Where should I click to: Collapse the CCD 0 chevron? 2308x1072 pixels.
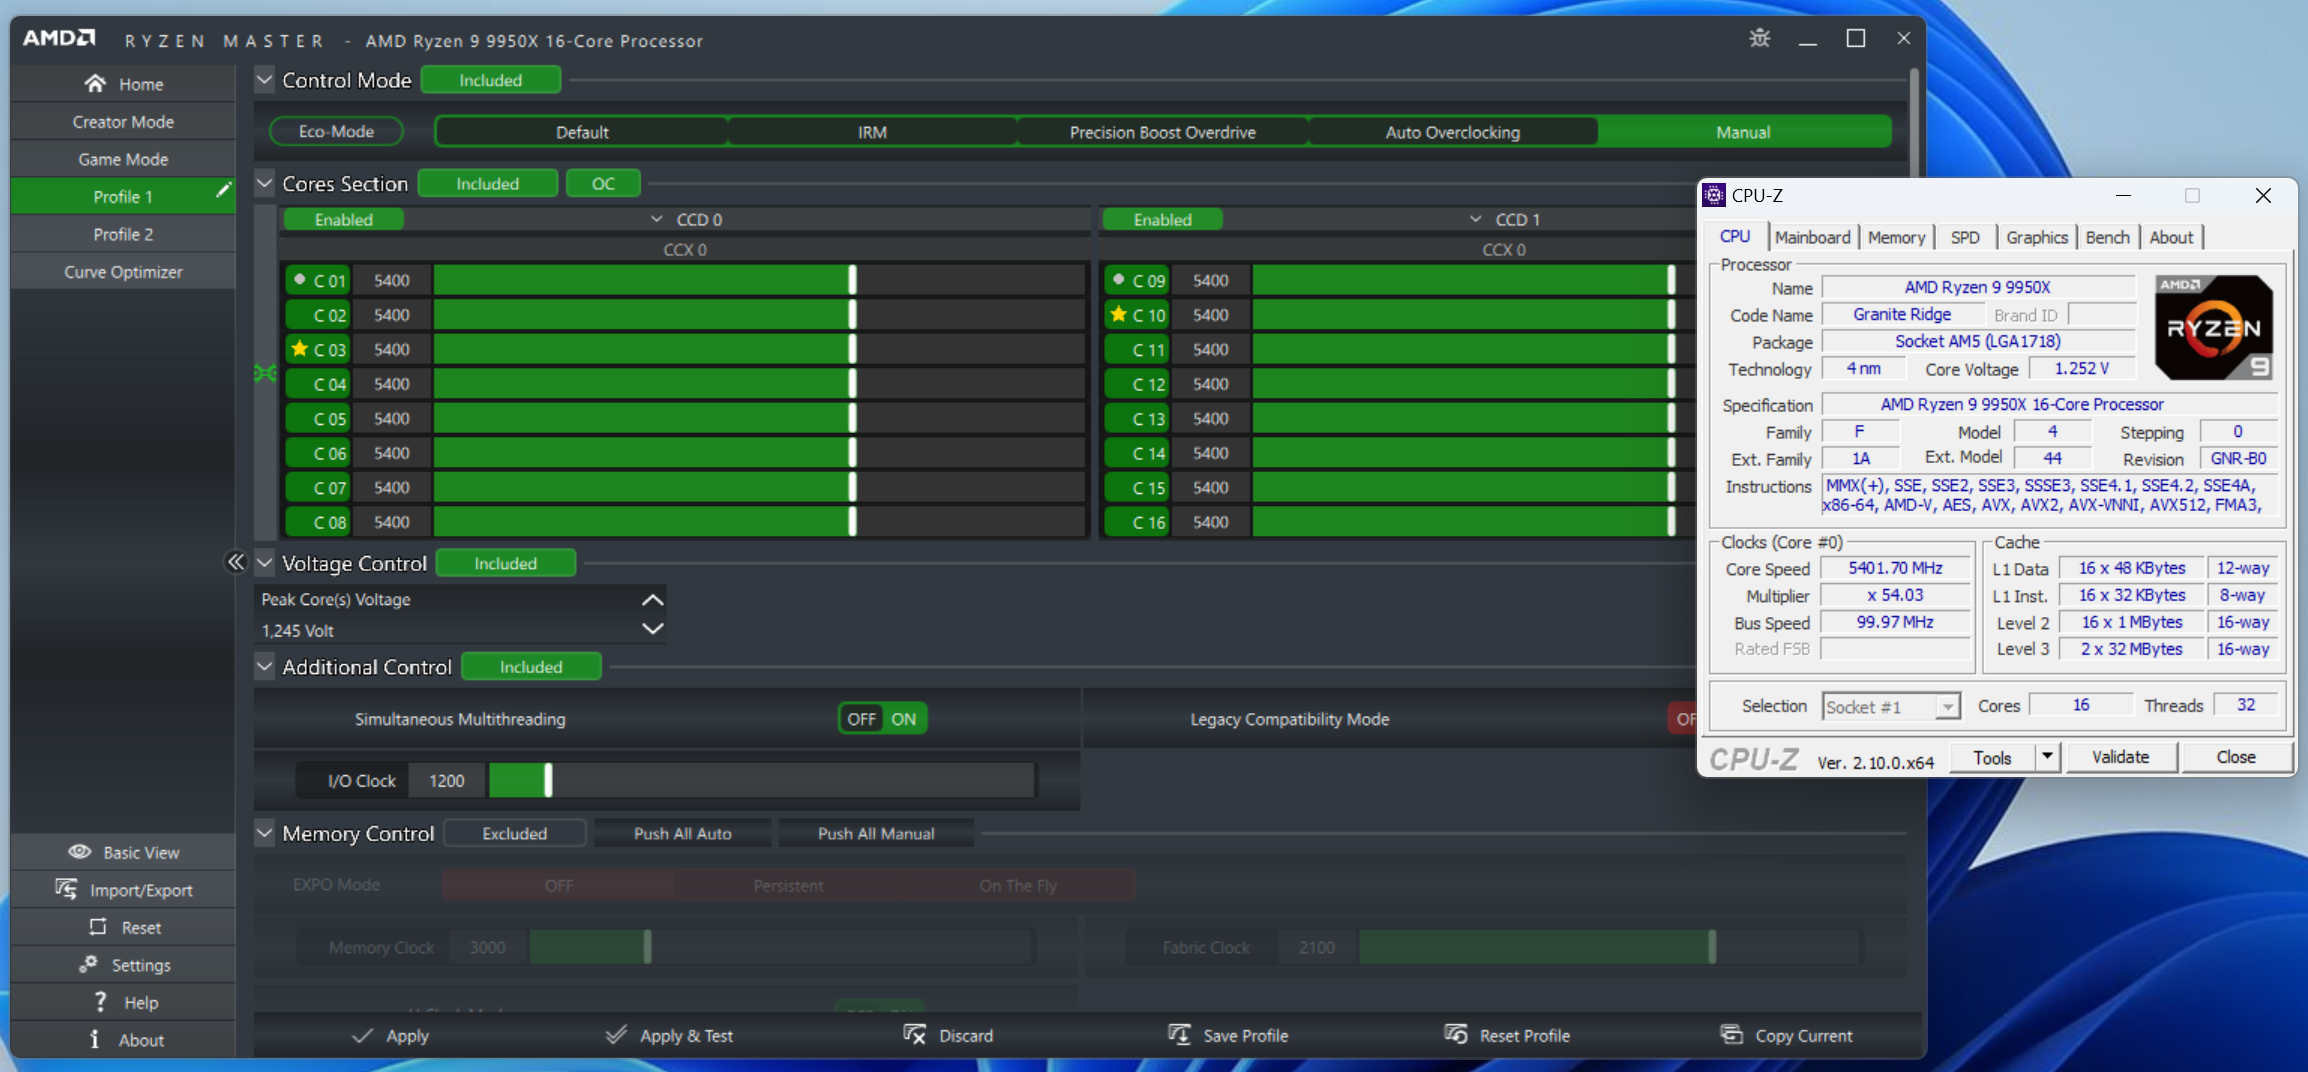(x=656, y=219)
